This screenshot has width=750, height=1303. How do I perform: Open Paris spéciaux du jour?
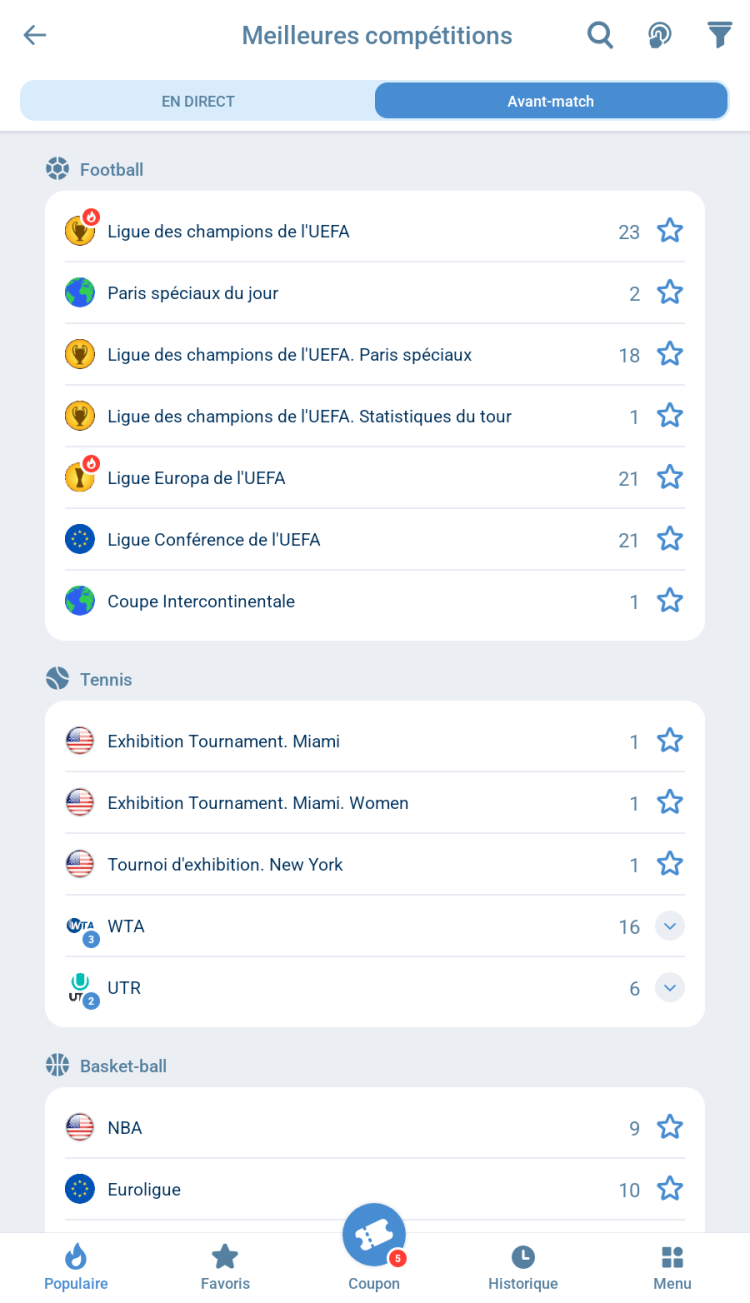(x=193, y=293)
